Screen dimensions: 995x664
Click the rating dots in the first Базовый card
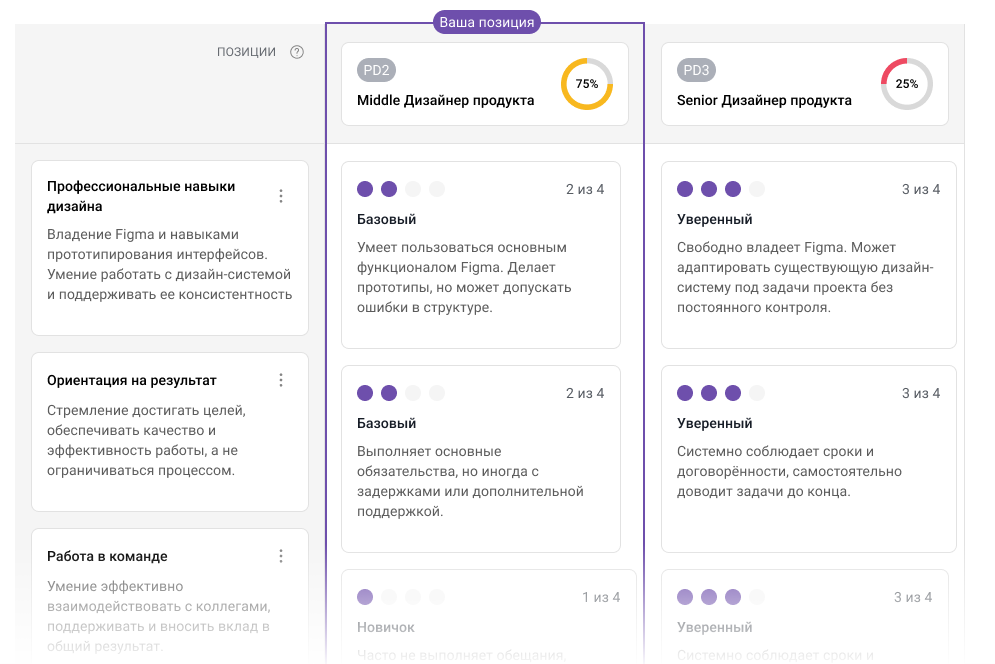tap(400, 189)
